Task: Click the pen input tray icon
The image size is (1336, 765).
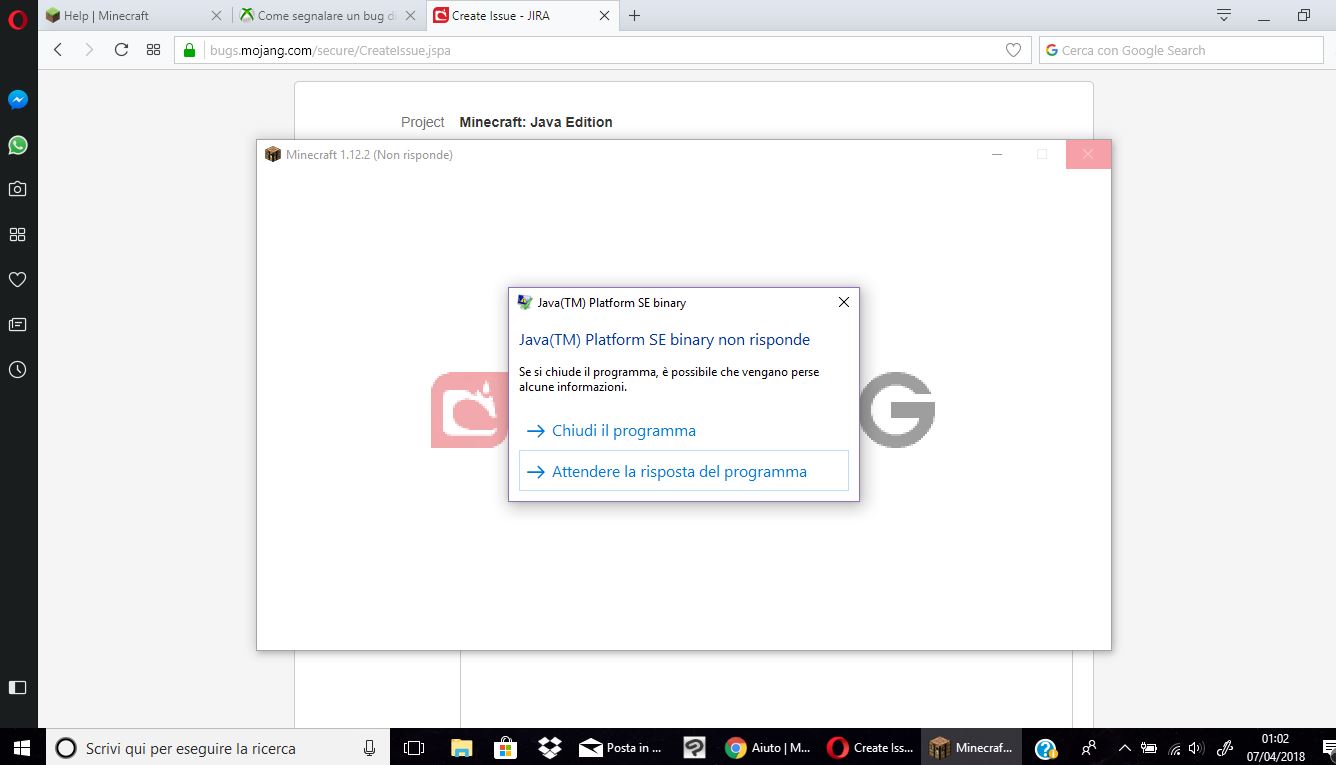Action: (1225, 747)
